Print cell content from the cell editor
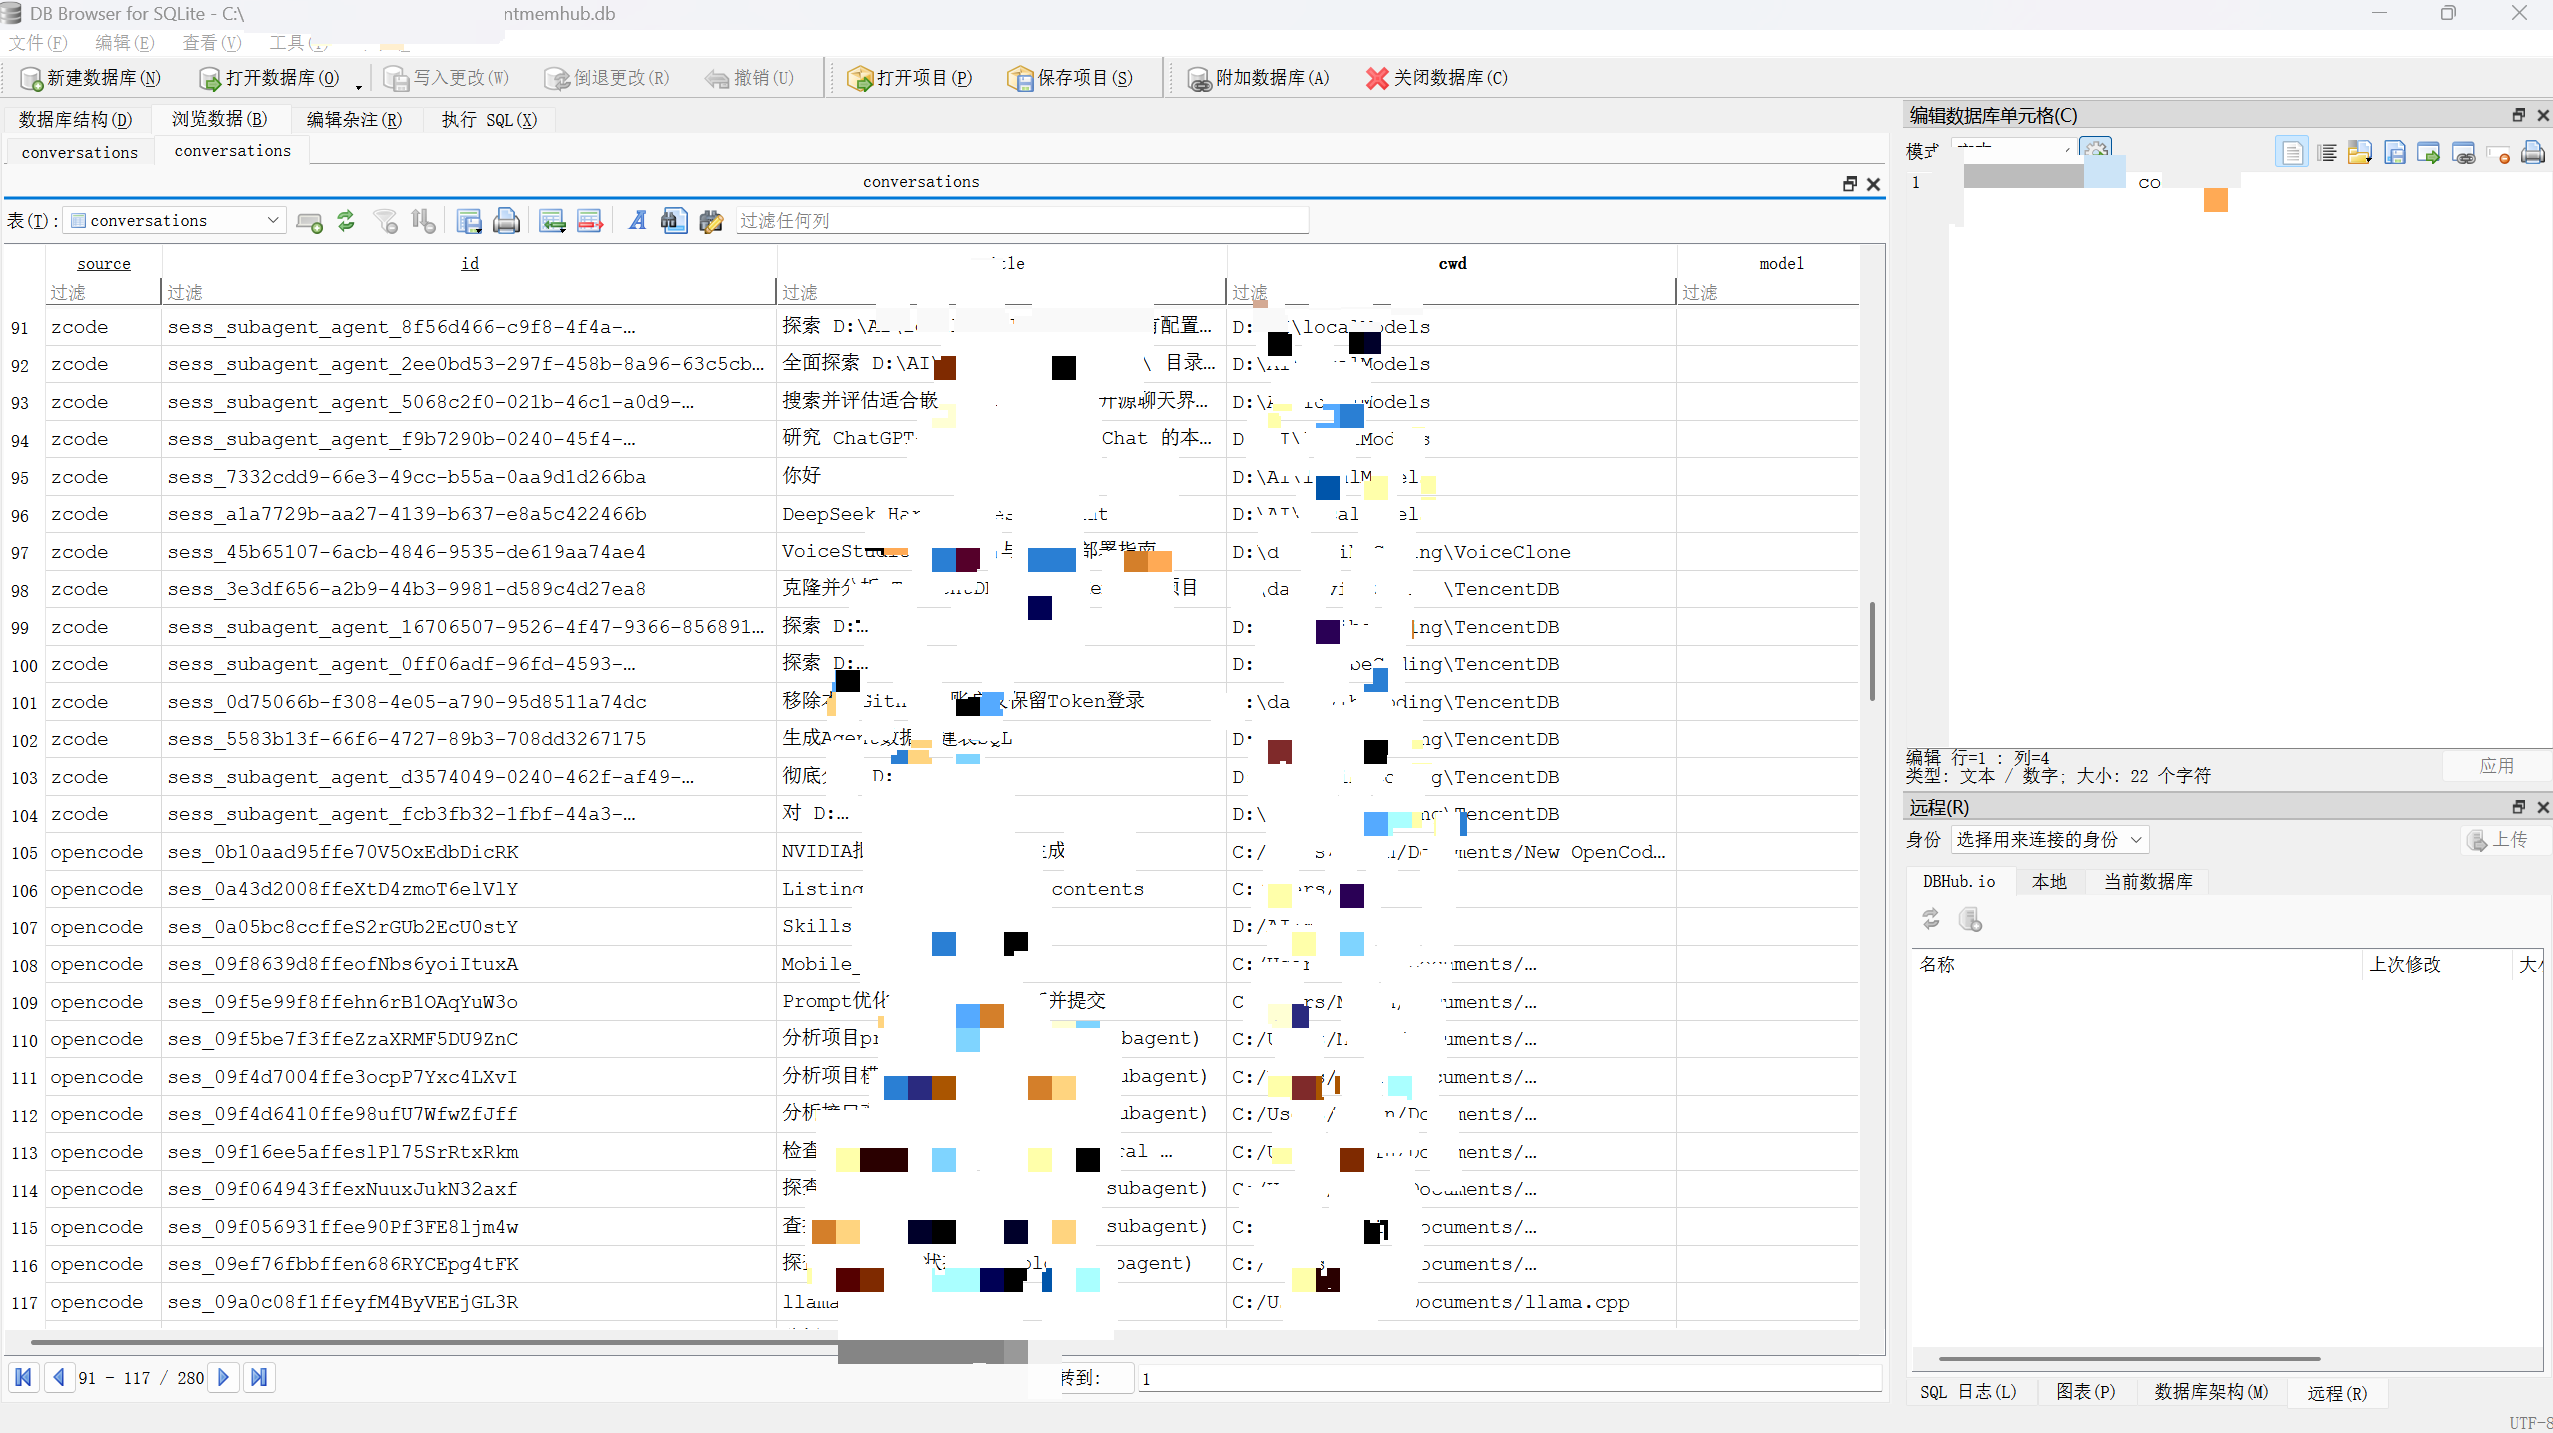The height and width of the screenshot is (1433, 2553). click(x=2533, y=153)
